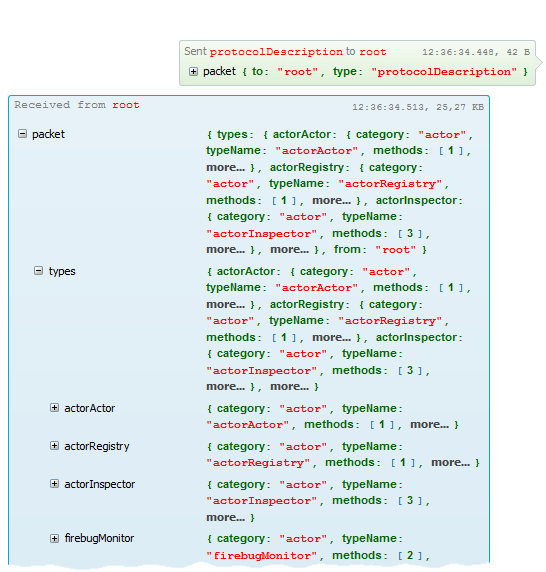
Task: Click the types tree label
Action: [x=62, y=271]
